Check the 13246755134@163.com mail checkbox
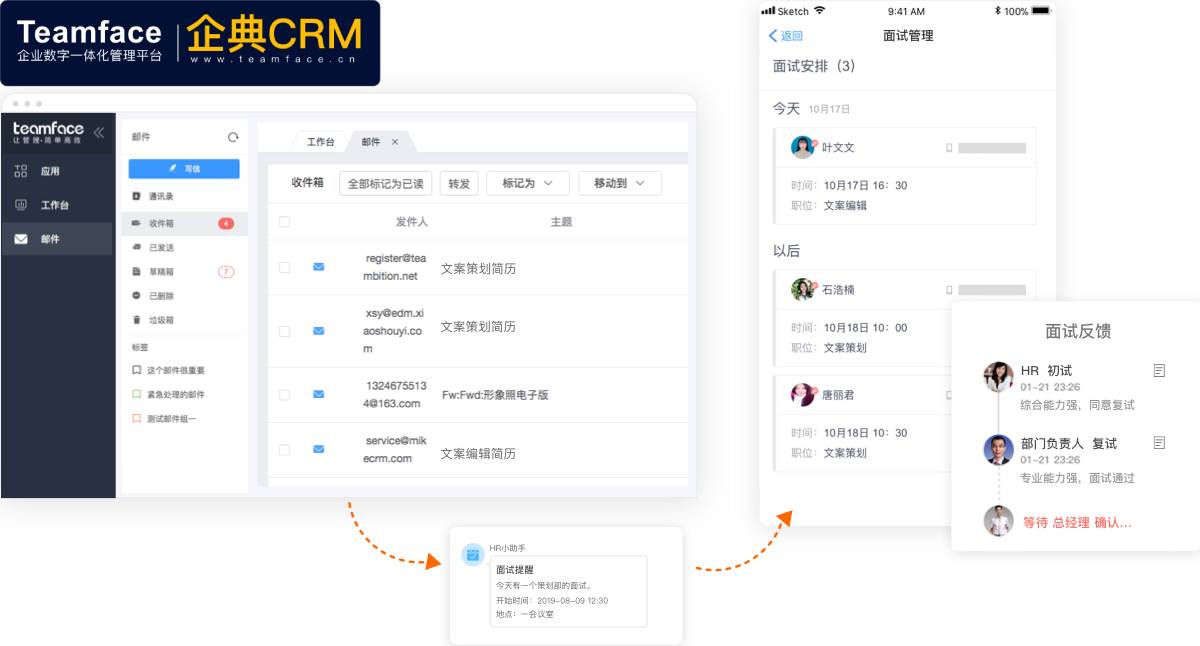 [x=284, y=395]
